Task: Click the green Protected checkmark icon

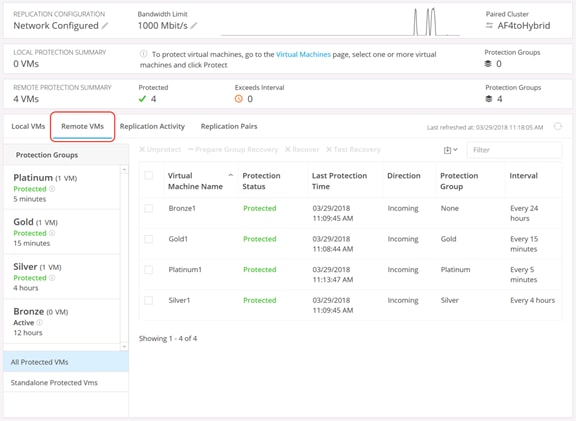Action: (143, 99)
